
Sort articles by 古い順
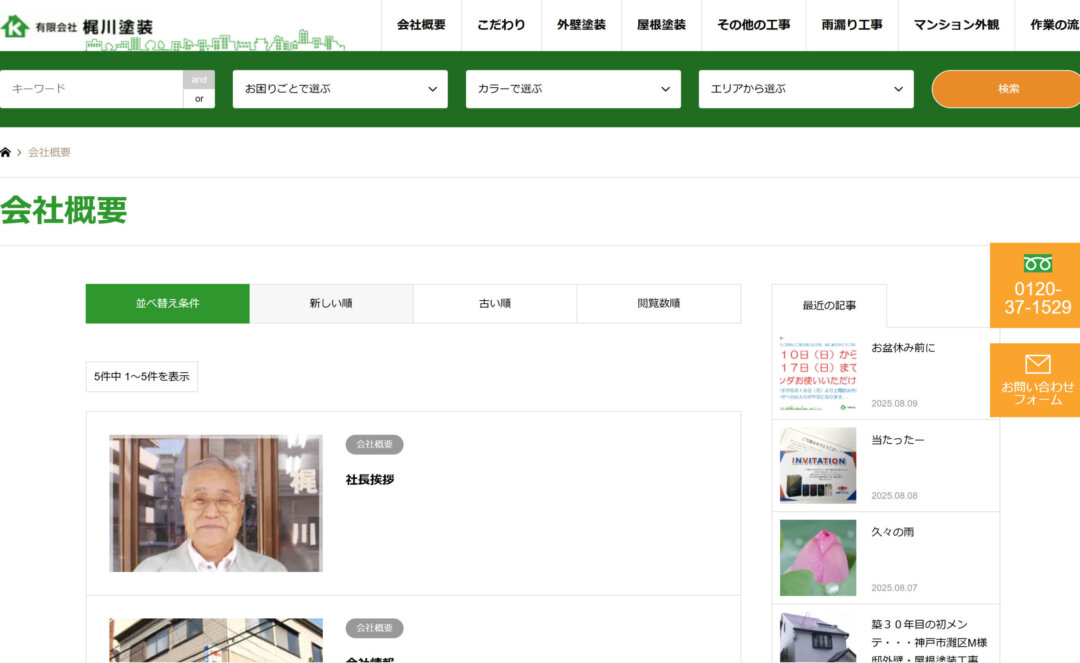(x=495, y=304)
